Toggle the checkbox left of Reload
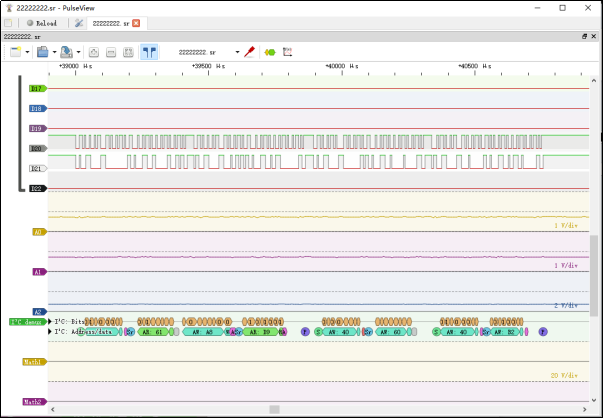The width and height of the screenshot is (604, 419). (x=9, y=22)
